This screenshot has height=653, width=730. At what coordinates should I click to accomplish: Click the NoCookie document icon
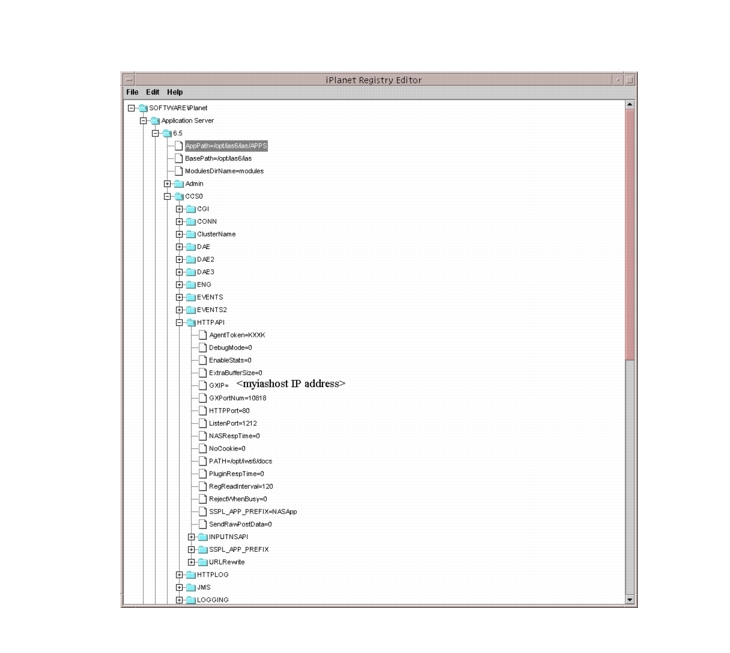click(203, 448)
